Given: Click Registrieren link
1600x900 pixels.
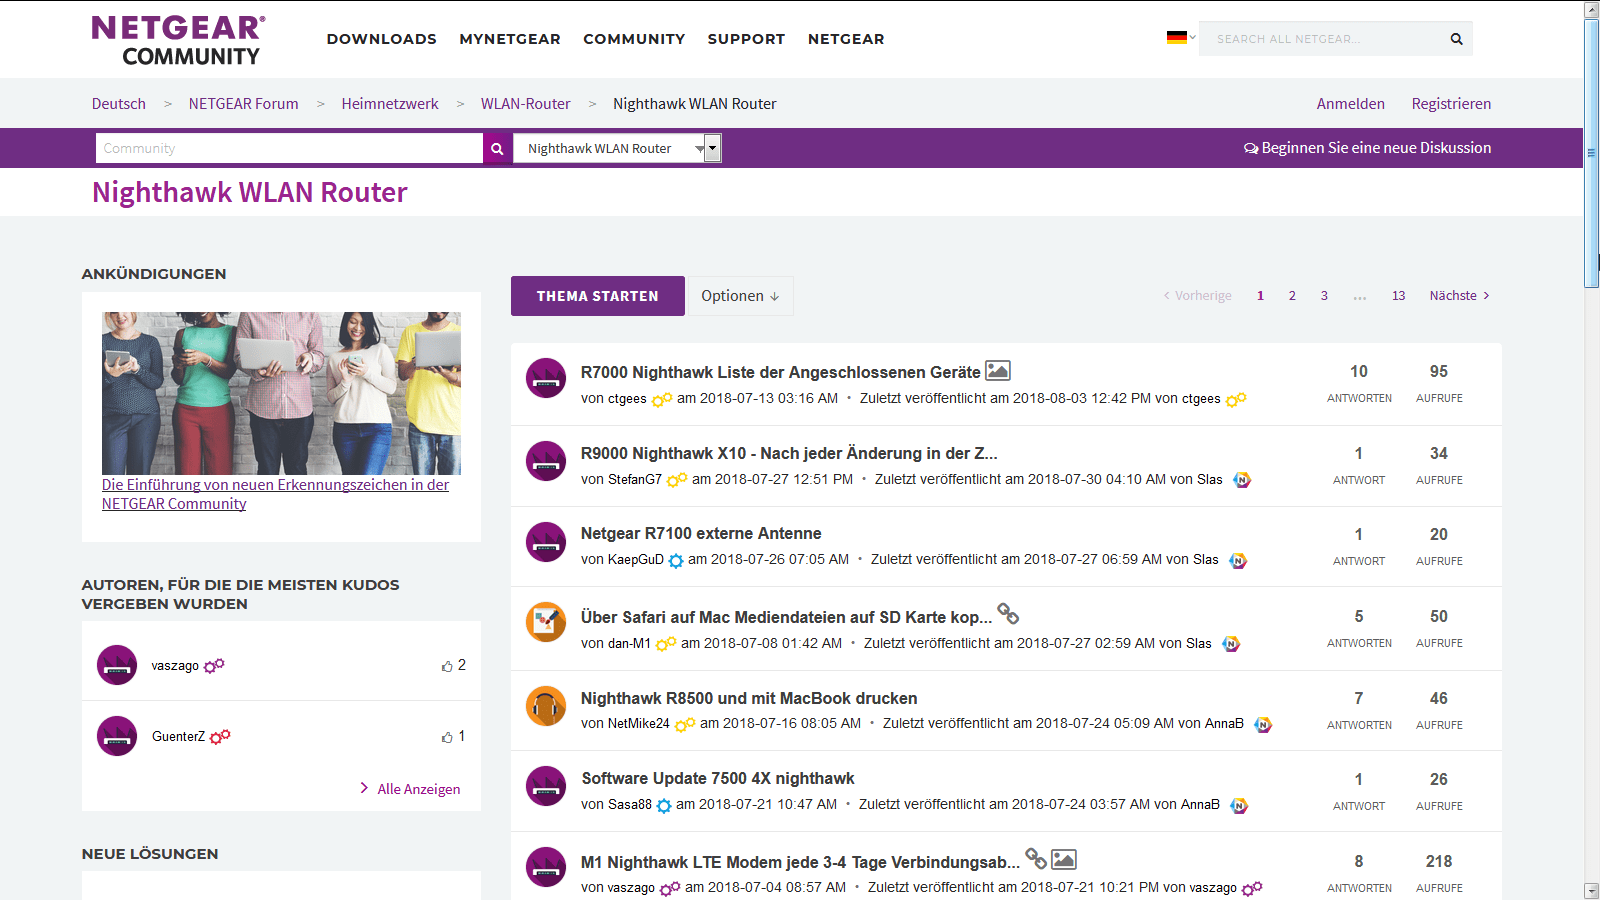Looking at the screenshot, I should pyautogui.click(x=1451, y=104).
